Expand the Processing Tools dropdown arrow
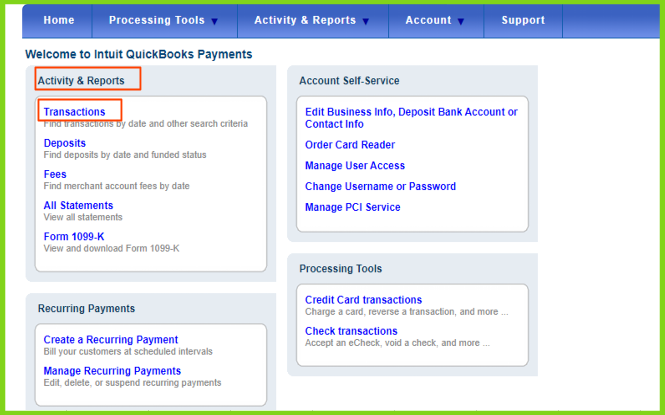 (215, 21)
